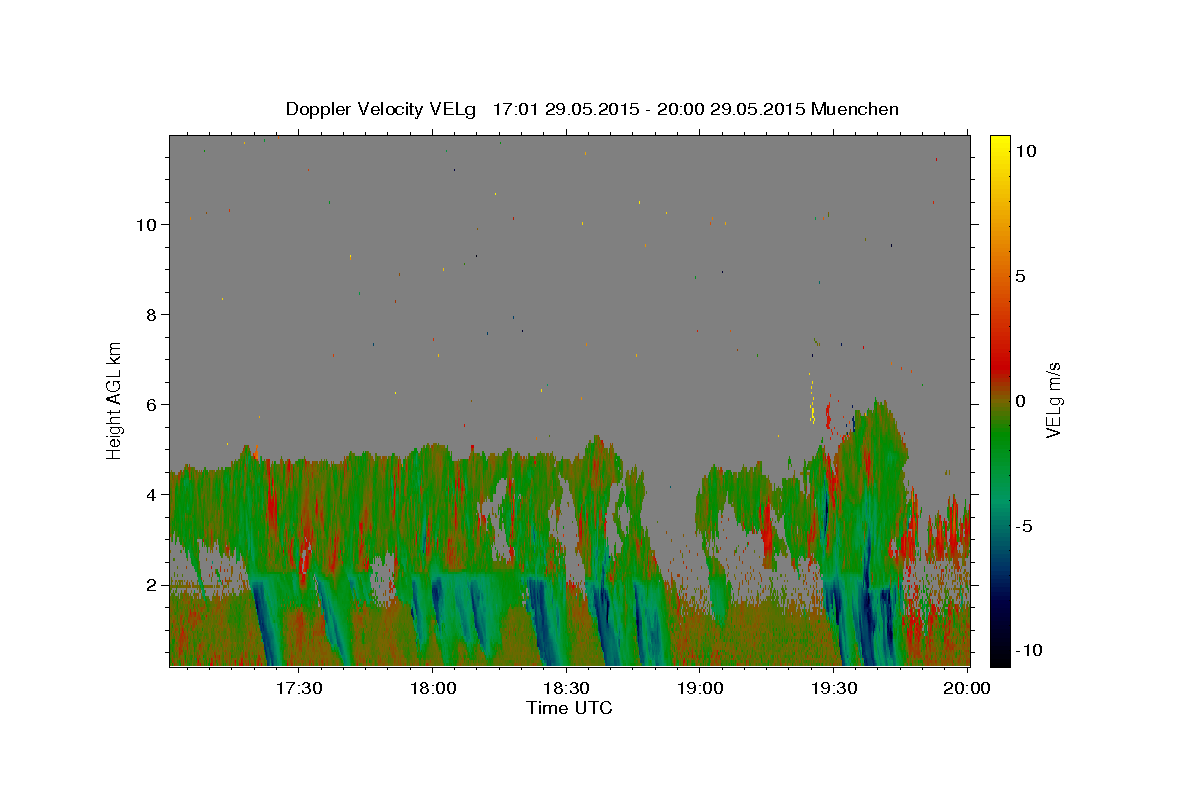Click the 17:30 time tick label

click(x=299, y=688)
